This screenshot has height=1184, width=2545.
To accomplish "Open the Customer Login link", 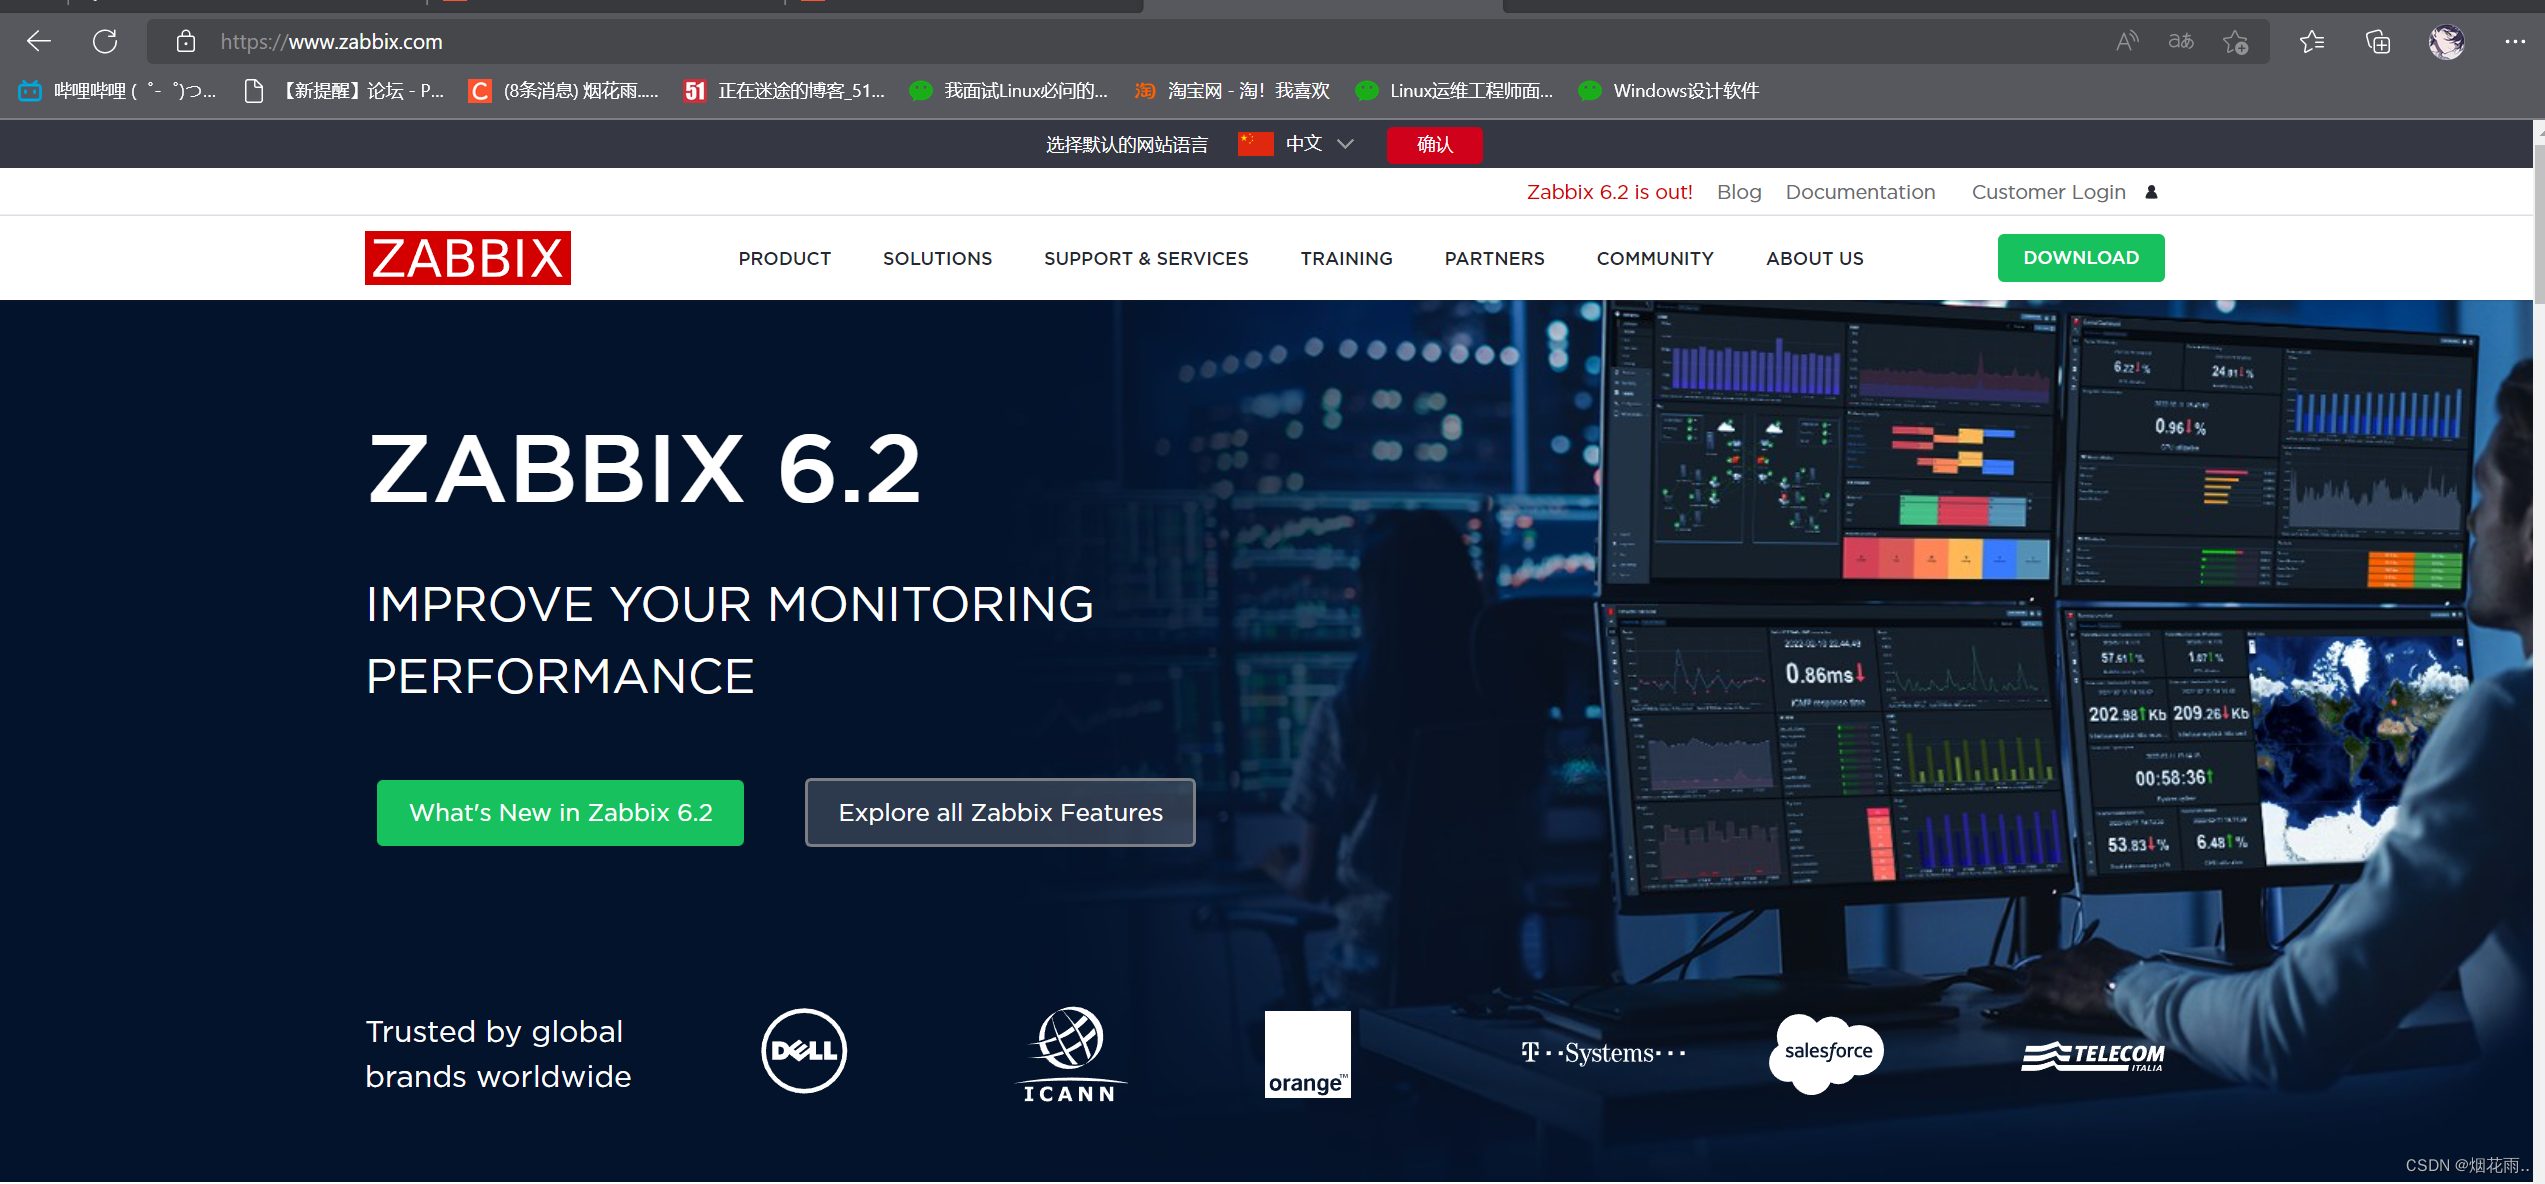I will [x=2048, y=192].
